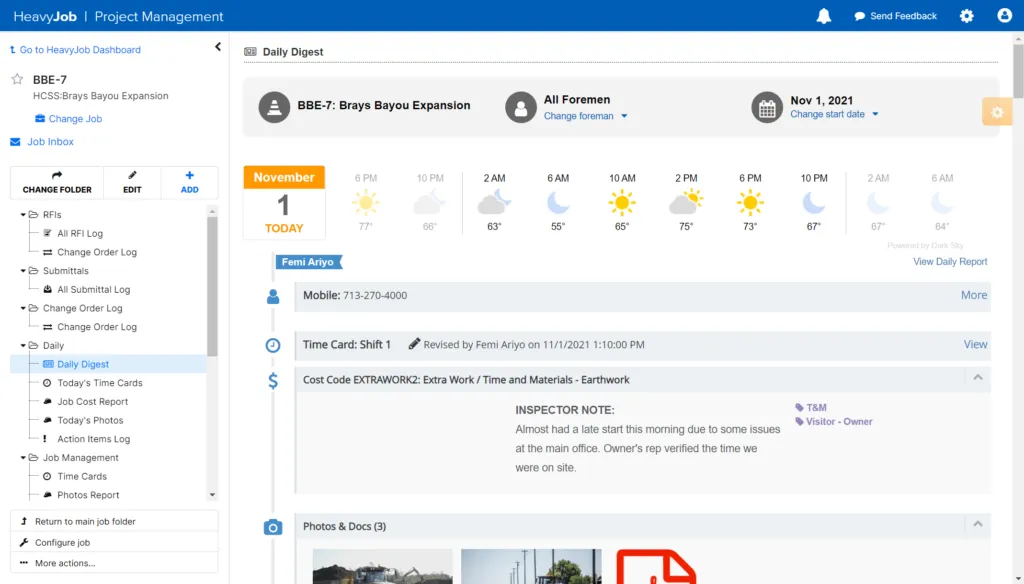
Task: Collapse the Photos & Docs section
Action: (978, 524)
